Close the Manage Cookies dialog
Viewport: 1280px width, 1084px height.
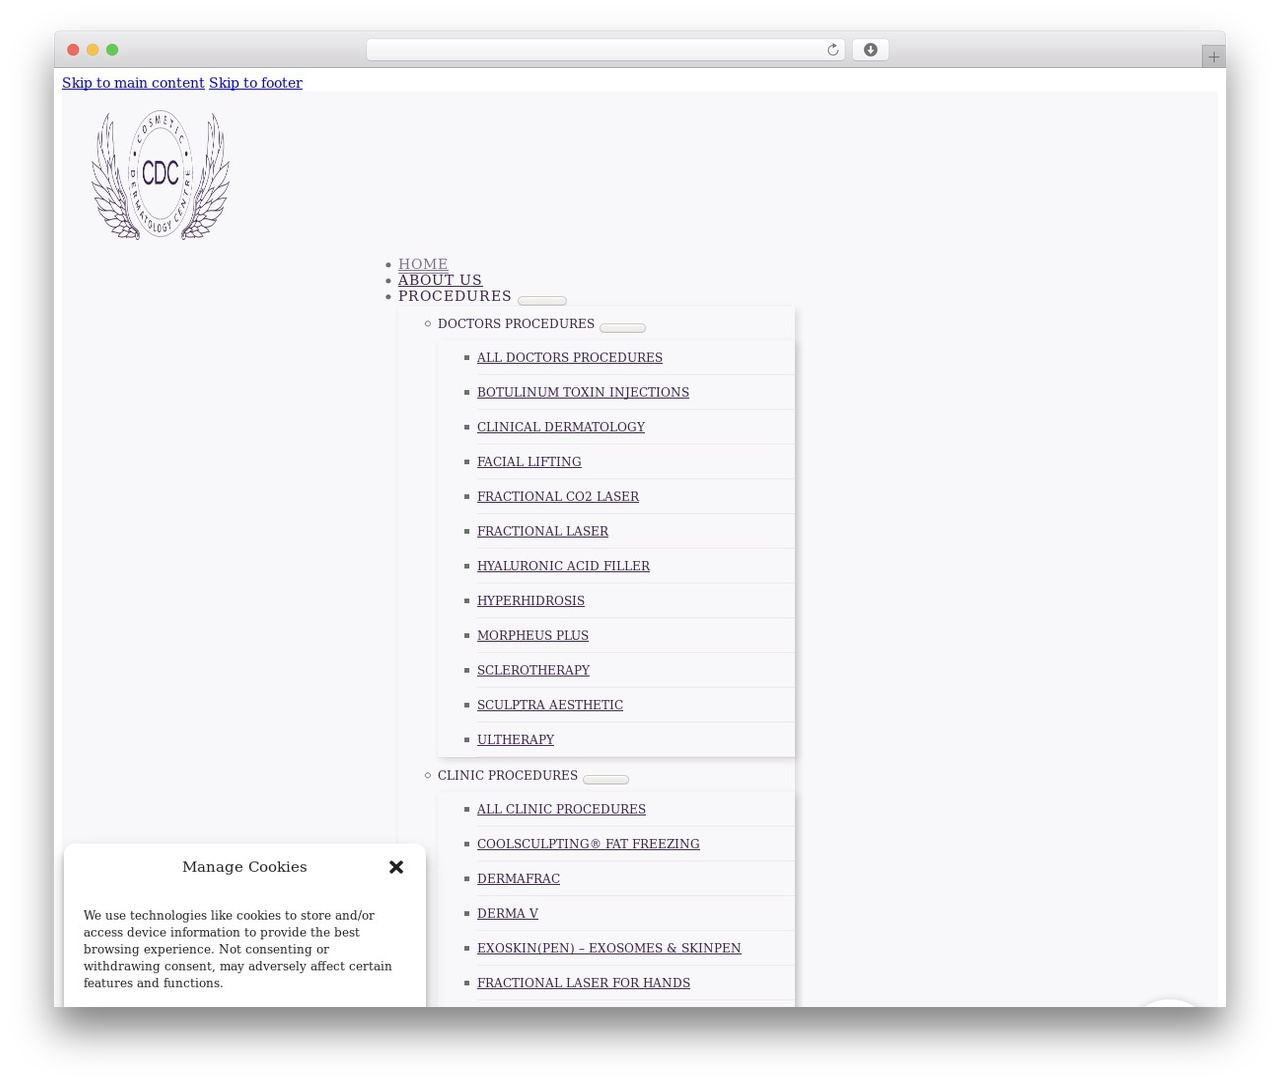[x=396, y=867]
